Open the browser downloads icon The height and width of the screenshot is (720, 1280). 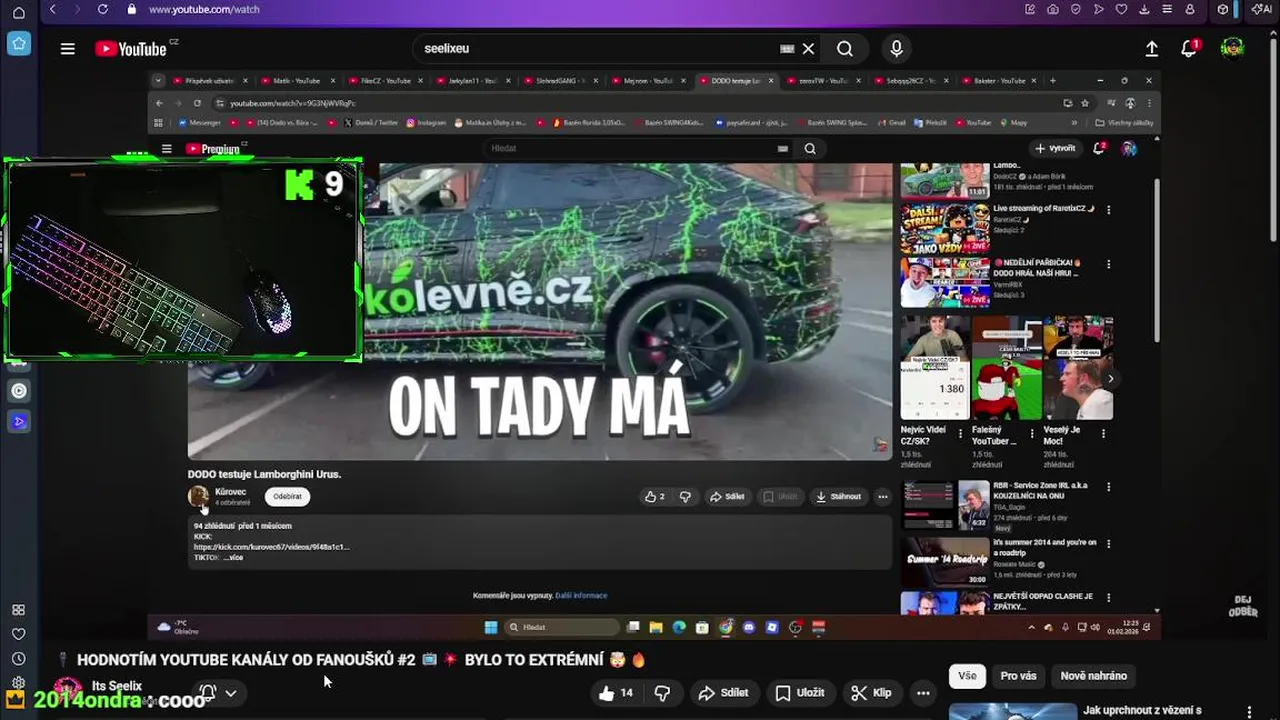point(1144,9)
